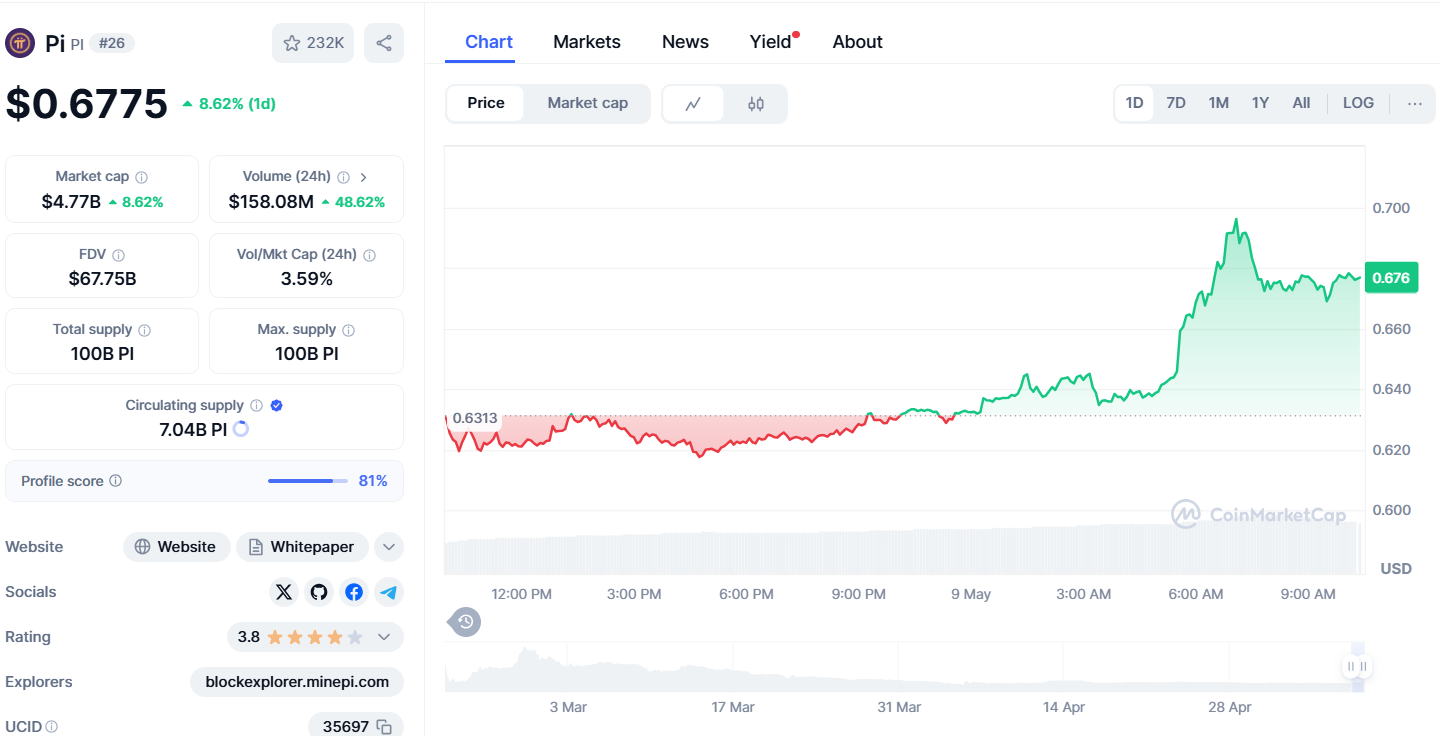Open the News tab
Screen dimensions: 1440x736
click(685, 42)
